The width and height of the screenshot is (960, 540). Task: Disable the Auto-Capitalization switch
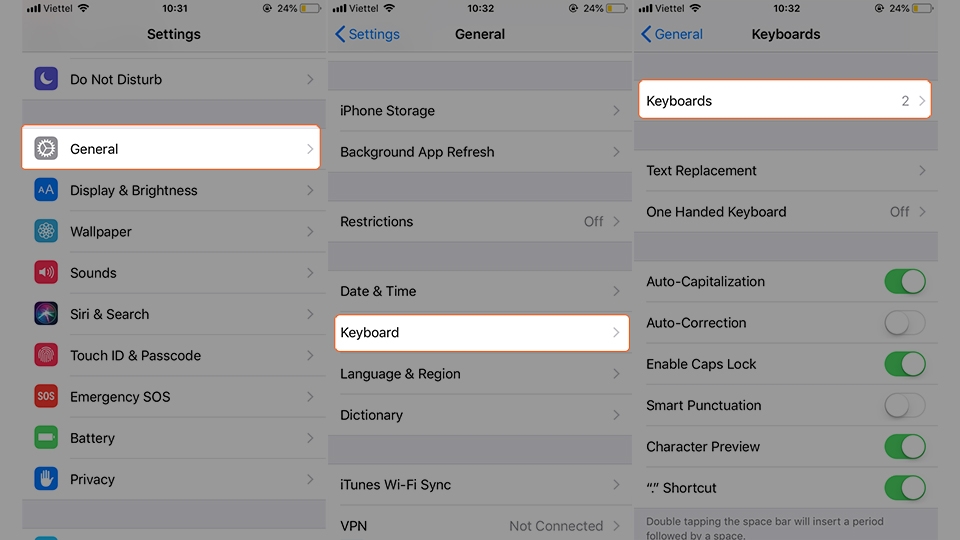click(905, 282)
